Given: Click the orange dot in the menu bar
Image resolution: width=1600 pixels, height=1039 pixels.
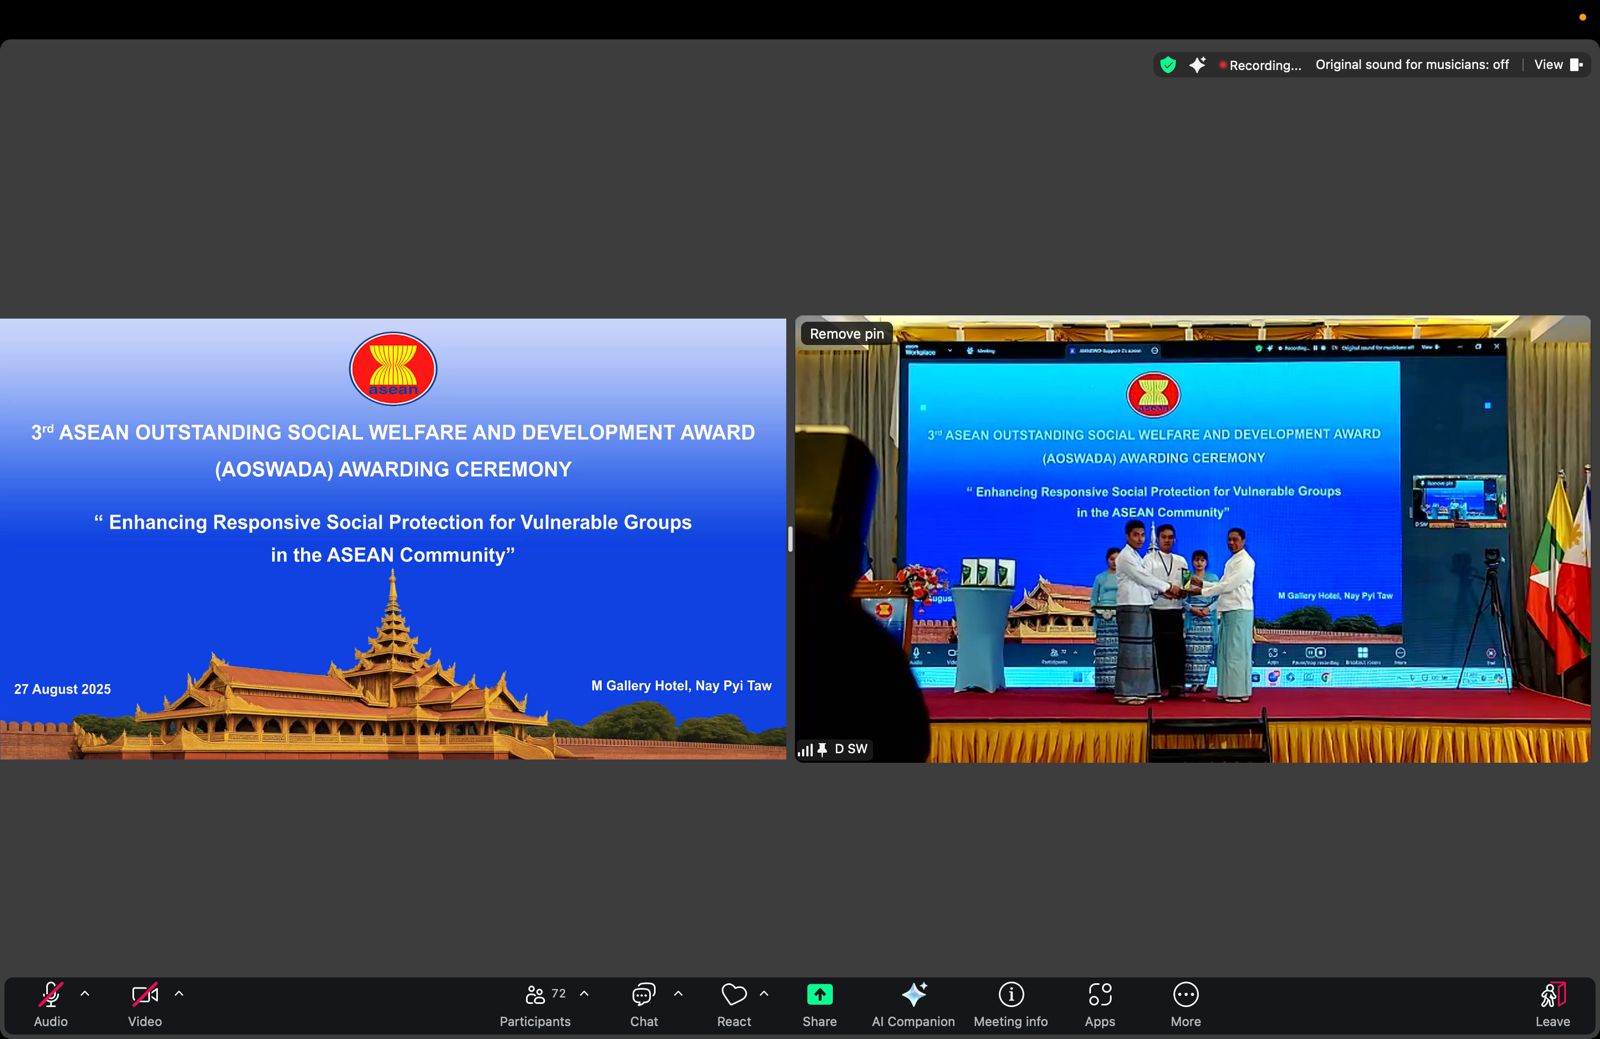Looking at the screenshot, I should (x=1582, y=17).
